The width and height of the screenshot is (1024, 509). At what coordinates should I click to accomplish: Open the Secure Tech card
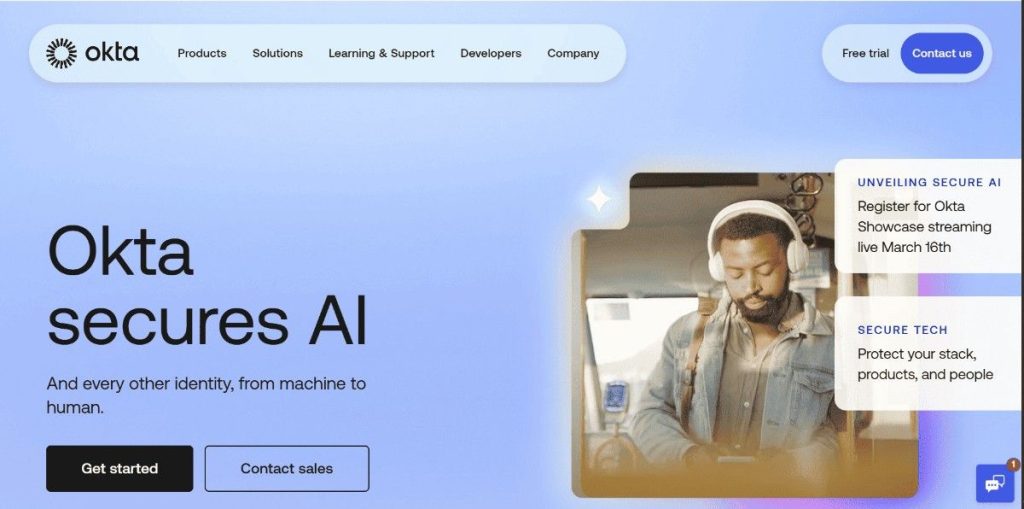tap(927, 353)
